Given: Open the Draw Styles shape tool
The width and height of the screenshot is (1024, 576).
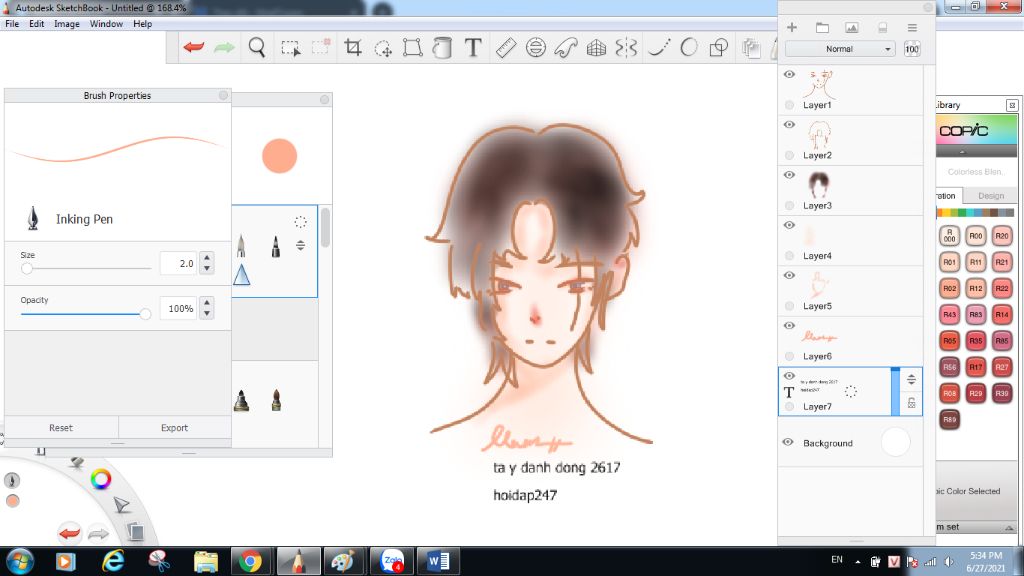Looking at the screenshot, I should point(718,48).
